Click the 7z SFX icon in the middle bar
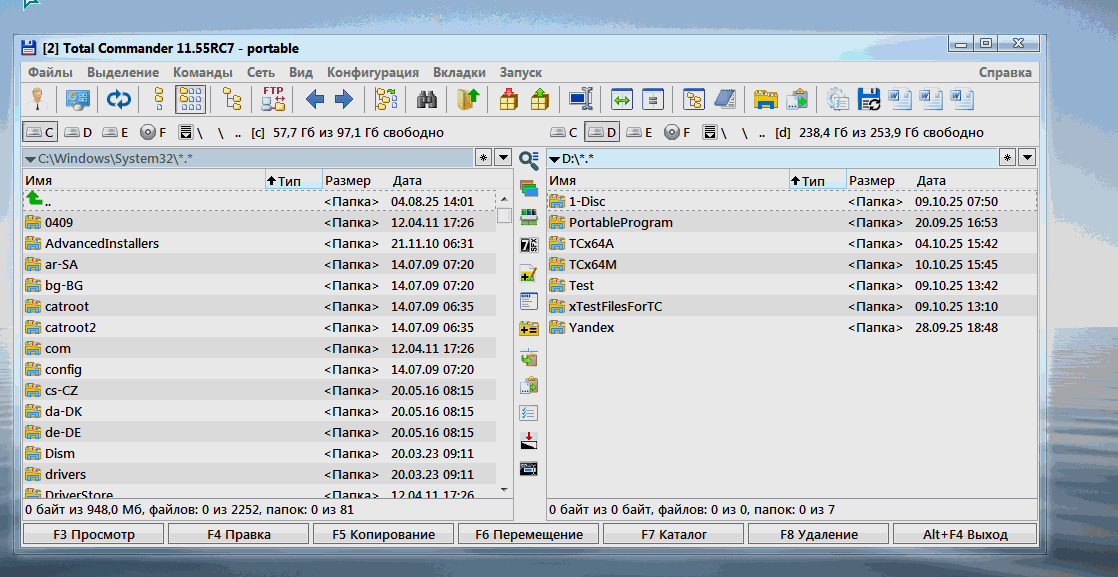The image size is (1118, 577). coord(528,245)
